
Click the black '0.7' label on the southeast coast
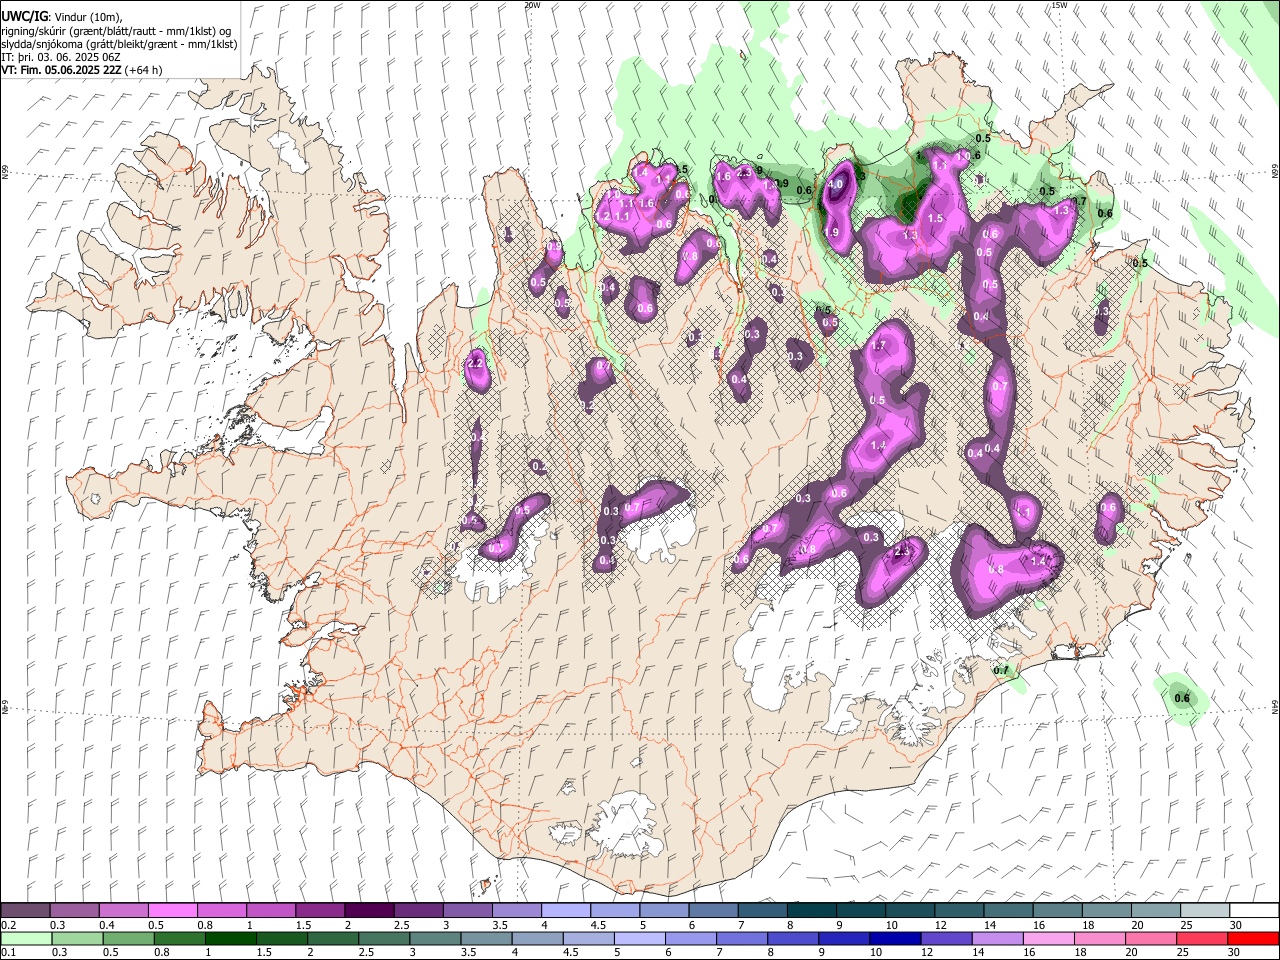(x=1001, y=670)
